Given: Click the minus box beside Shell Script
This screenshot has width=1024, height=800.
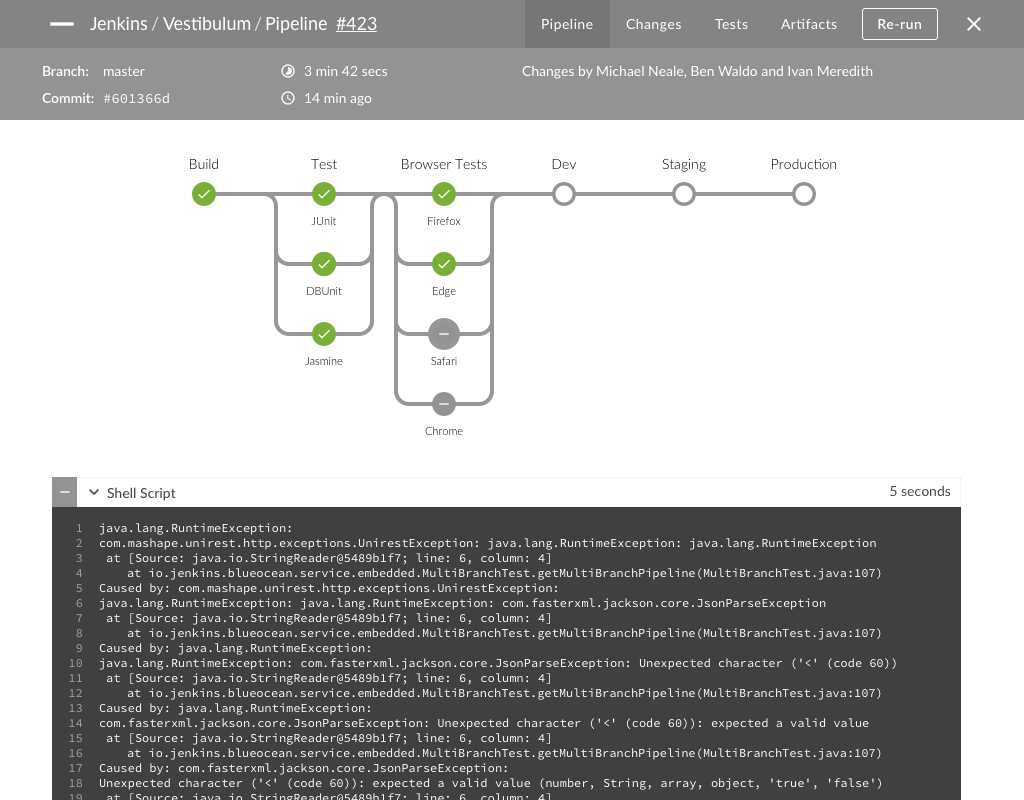Looking at the screenshot, I should 65,492.
